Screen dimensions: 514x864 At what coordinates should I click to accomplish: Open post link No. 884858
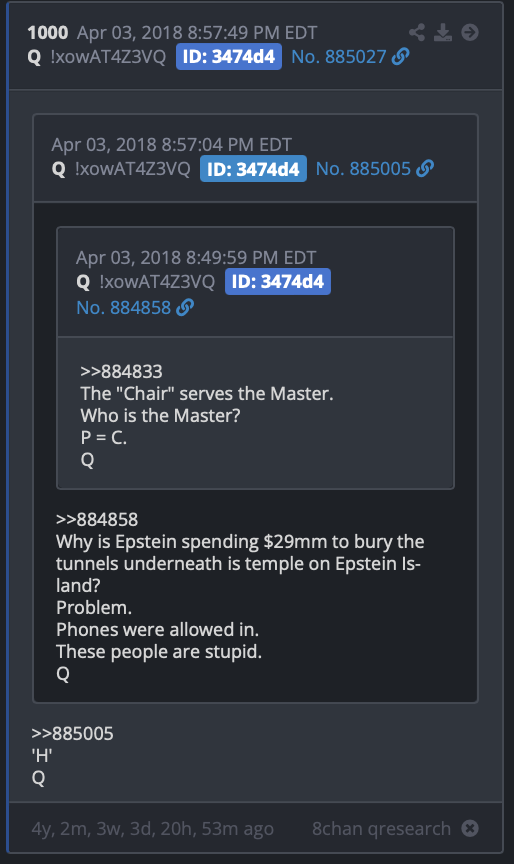pos(124,307)
